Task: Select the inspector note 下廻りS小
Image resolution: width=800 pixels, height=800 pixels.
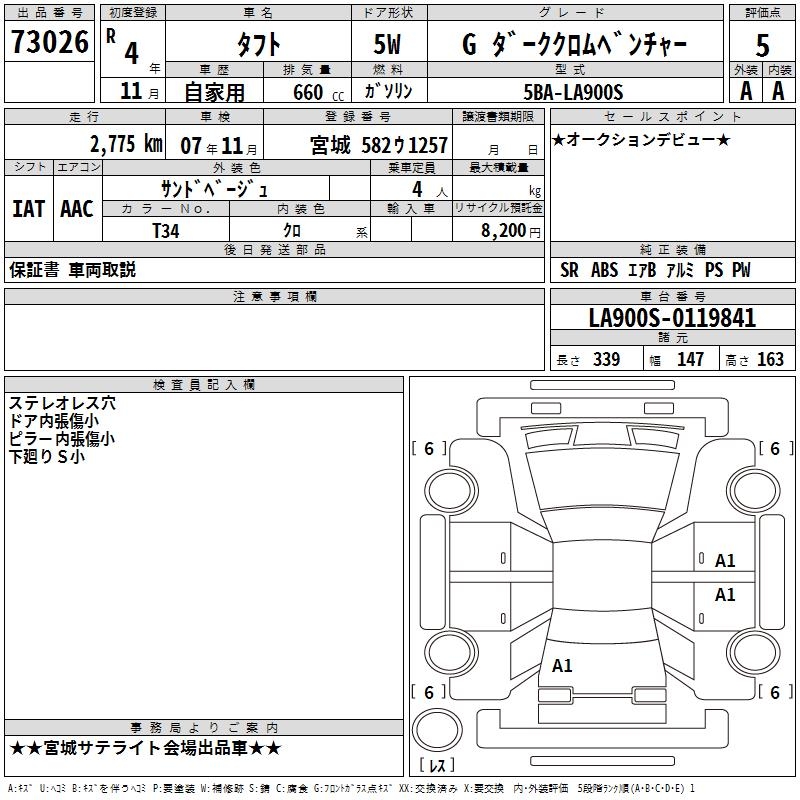Action: 46,457
